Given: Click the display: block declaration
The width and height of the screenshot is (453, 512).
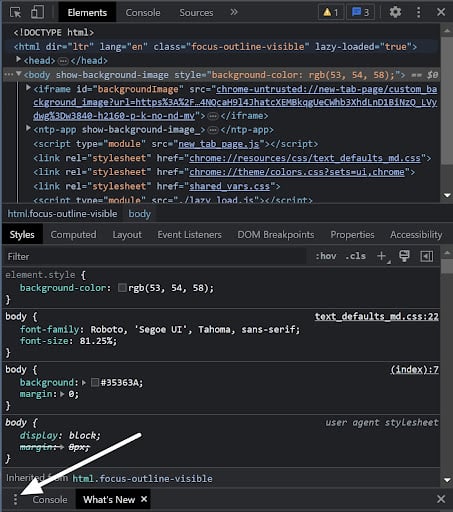Looking at the screenshot, I should pyautogui.click(x=60, y=435).
